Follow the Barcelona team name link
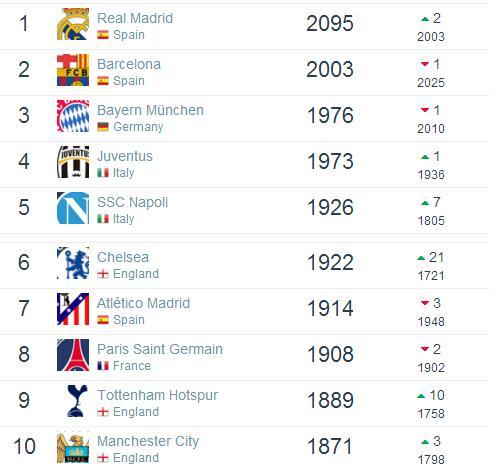This screenshot has height=472, width=504. click(129, 64)
